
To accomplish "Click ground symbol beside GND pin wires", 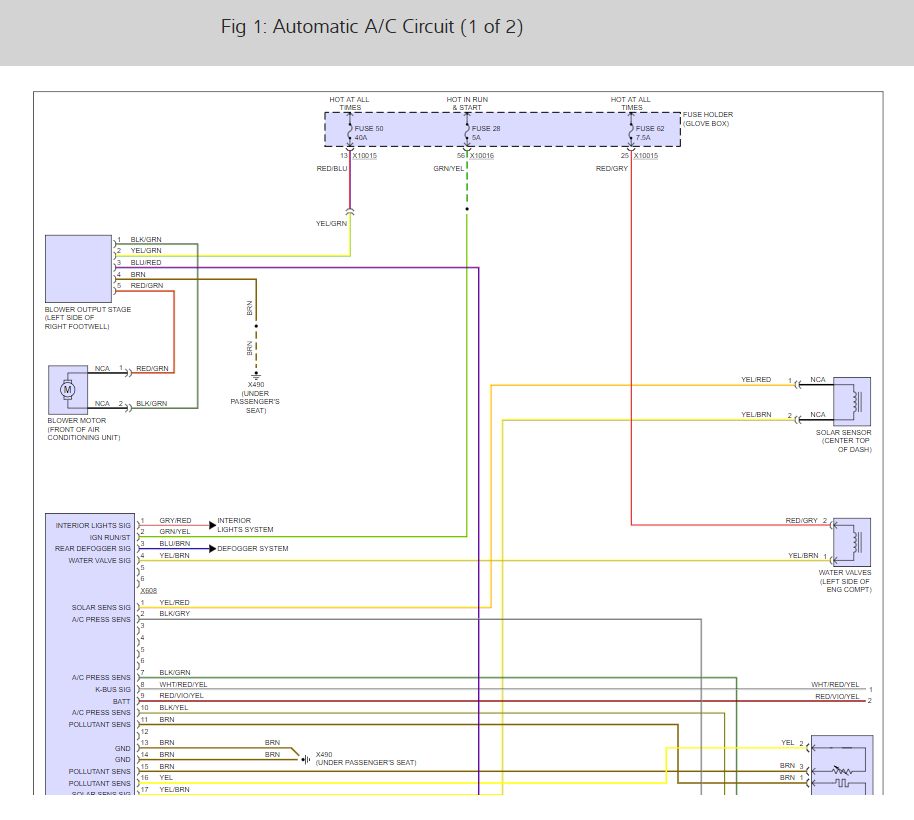I will tap(304, 759).
